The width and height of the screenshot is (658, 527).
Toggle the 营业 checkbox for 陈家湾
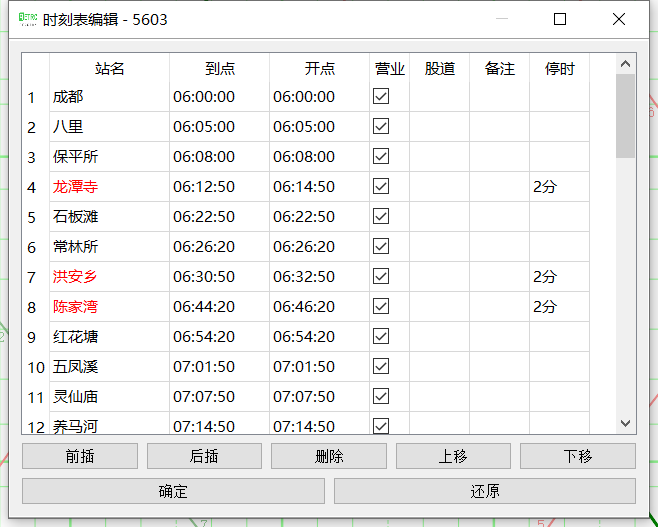(x=381, y=306)
